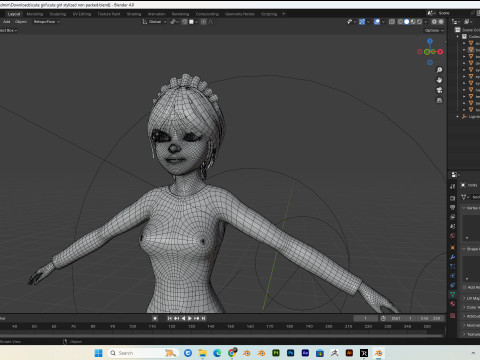Screen dimensions: 480x360
Task: Open the Object Data green triangle tab
Action: 452,294
